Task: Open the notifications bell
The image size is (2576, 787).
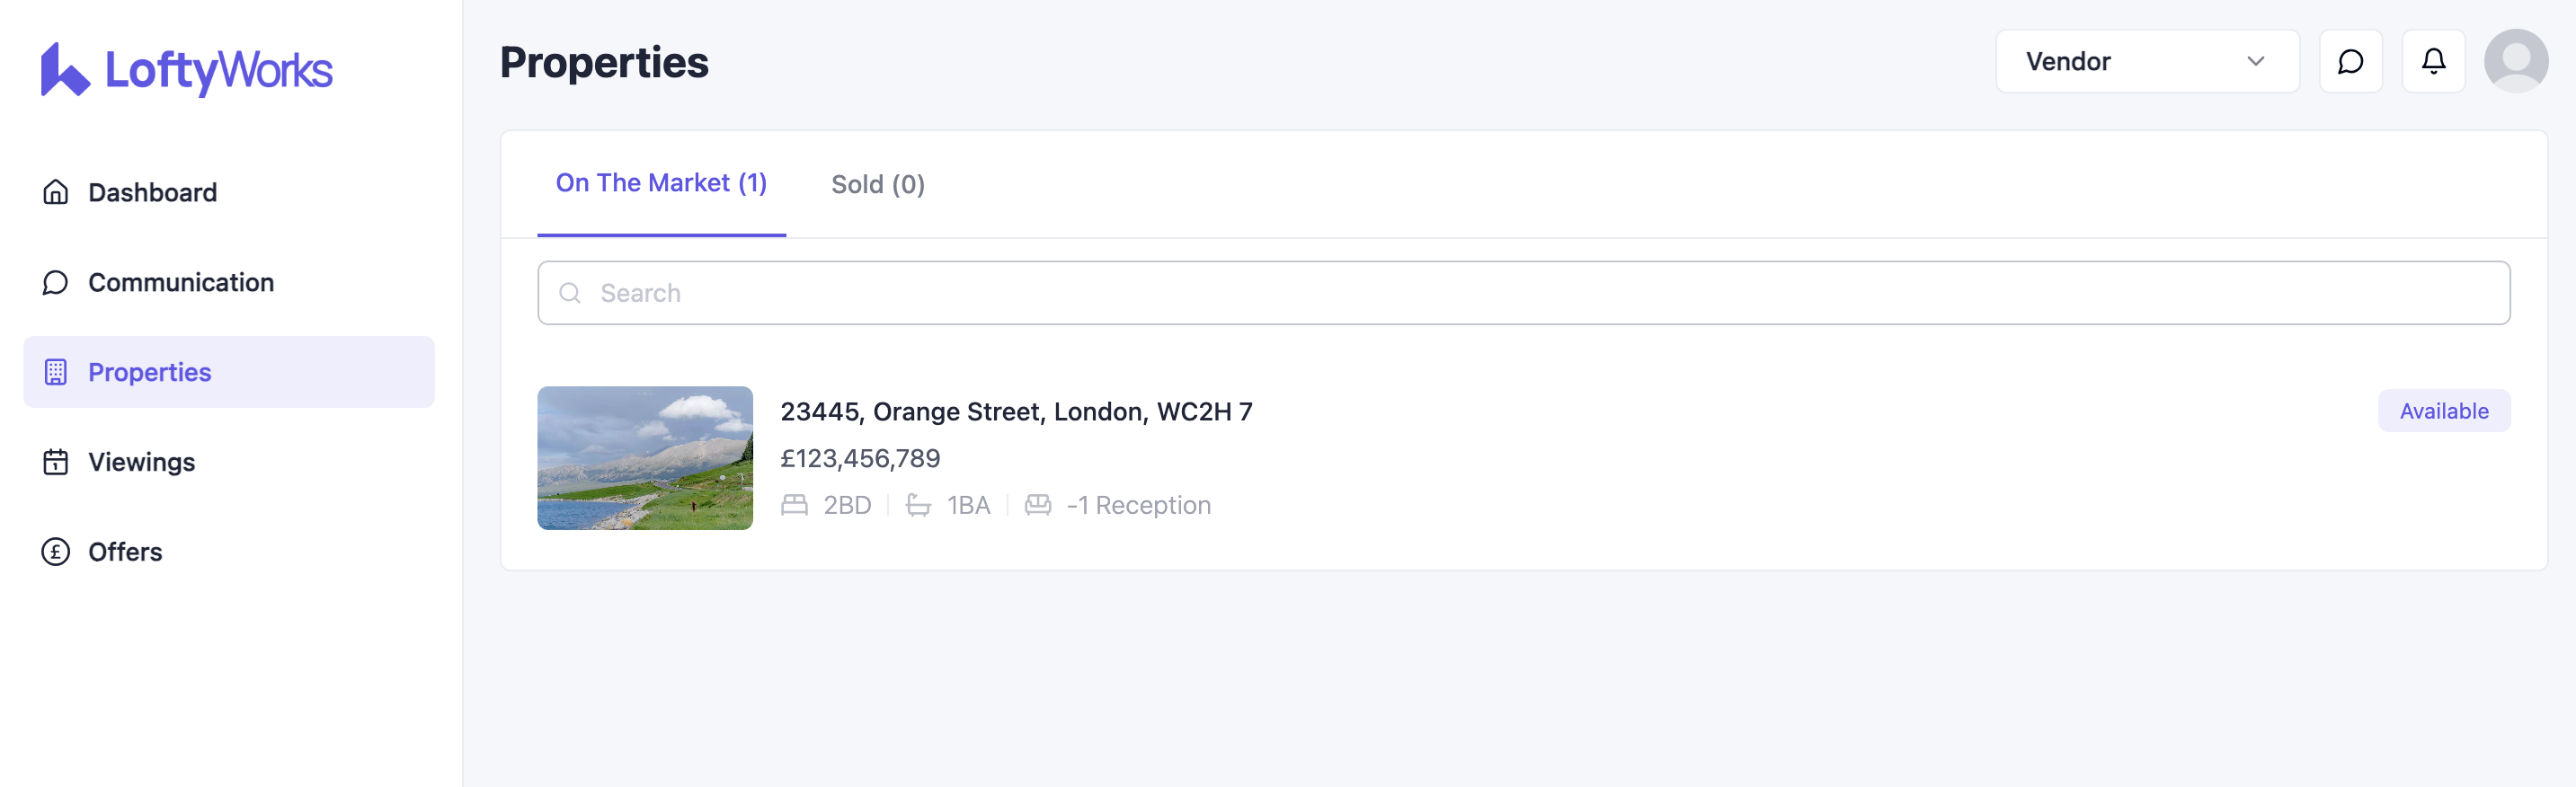Action: (2433, 62)
